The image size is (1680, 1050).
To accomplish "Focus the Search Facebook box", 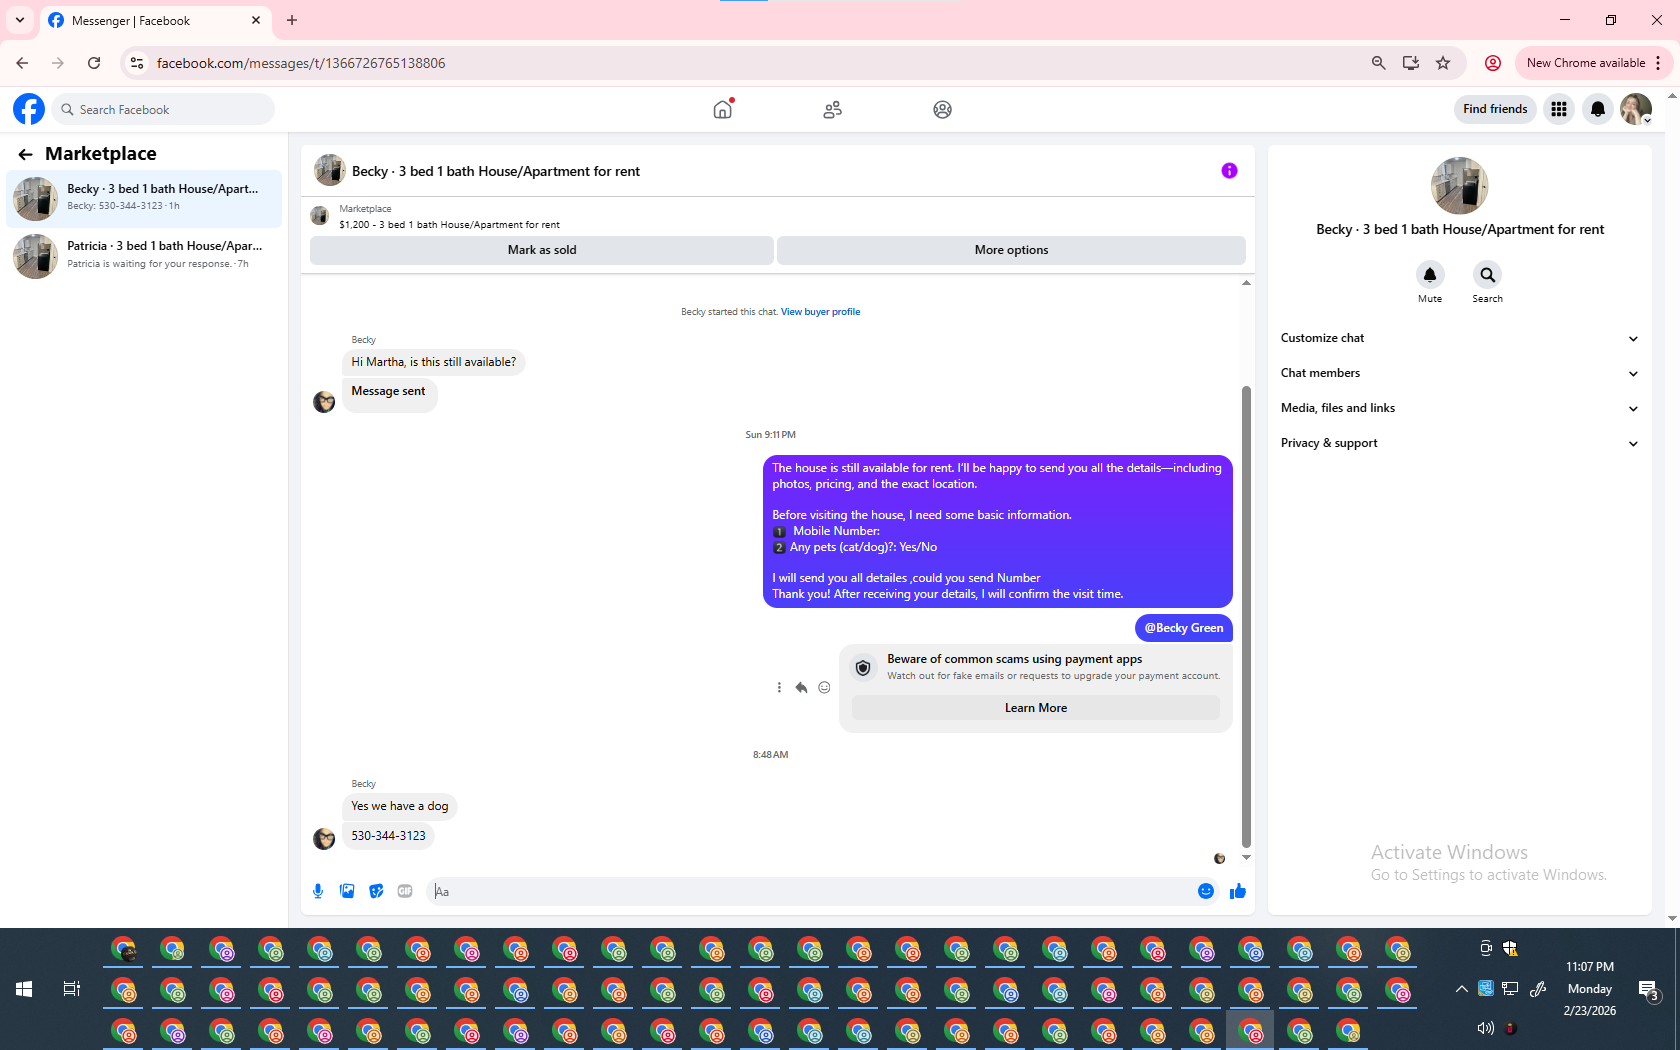I will [x=164, y=109].
